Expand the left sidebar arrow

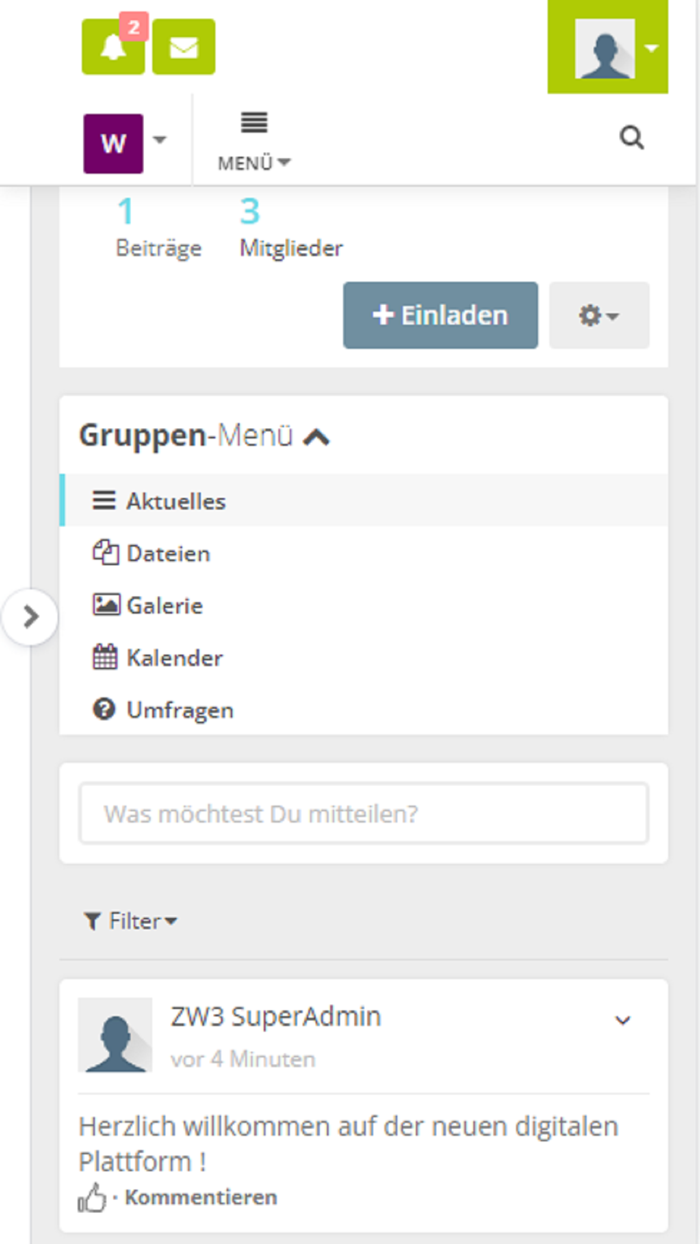(31, 617)
